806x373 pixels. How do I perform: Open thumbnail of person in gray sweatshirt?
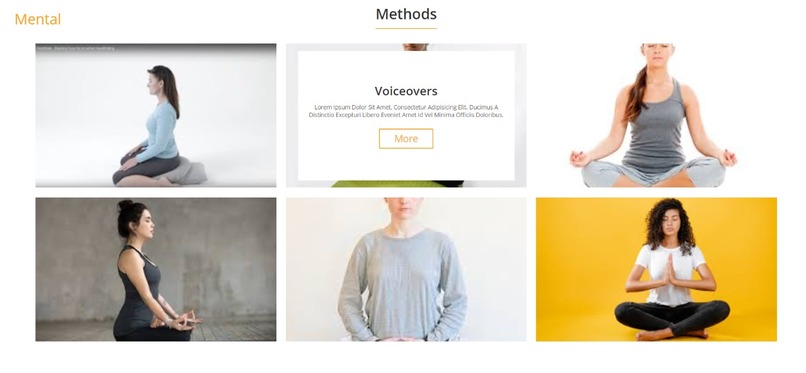tap(406, 269)
